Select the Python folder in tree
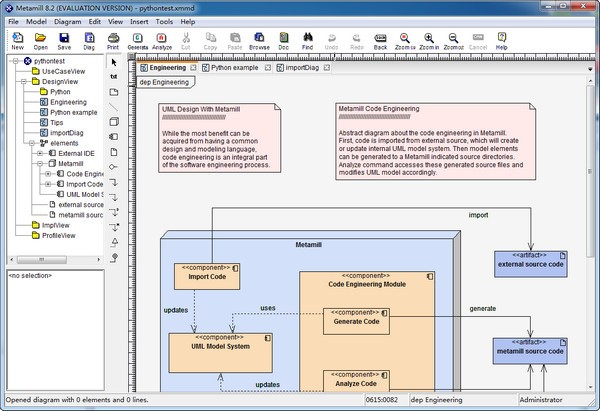This screenshot has width=600, height=411. (x=55, y=92)
